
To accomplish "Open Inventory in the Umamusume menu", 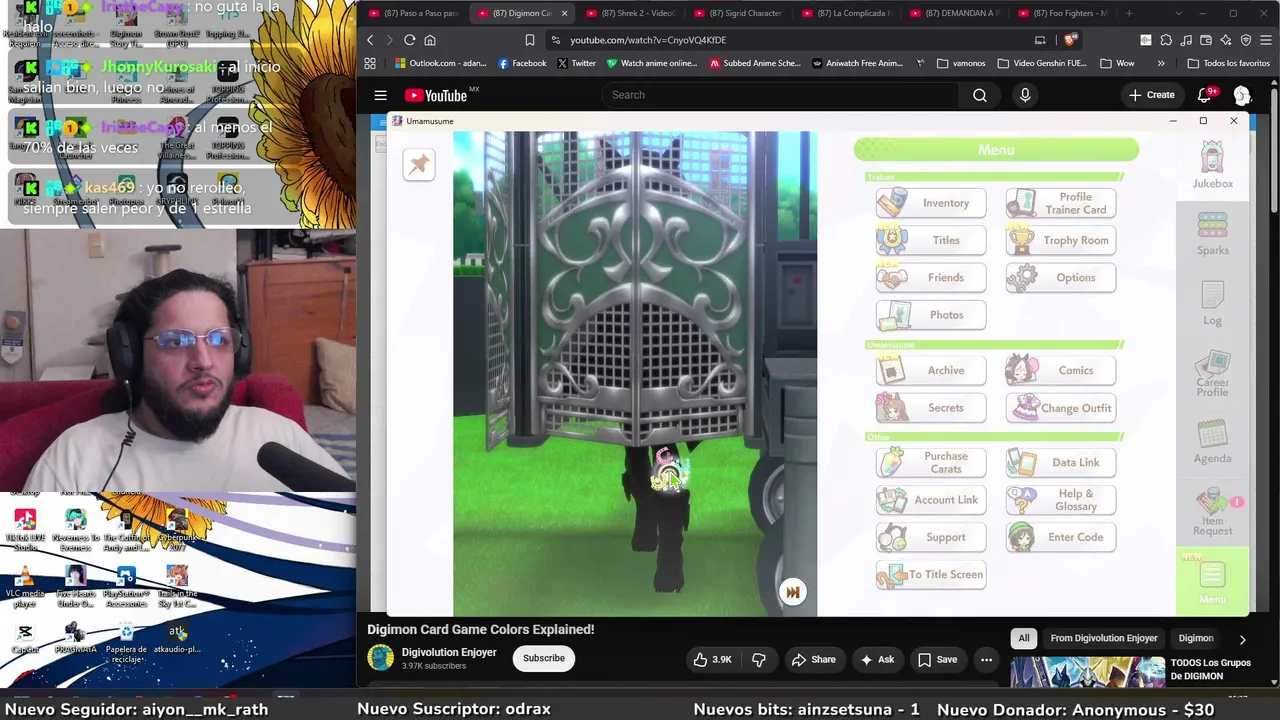I will coord(931,203).
